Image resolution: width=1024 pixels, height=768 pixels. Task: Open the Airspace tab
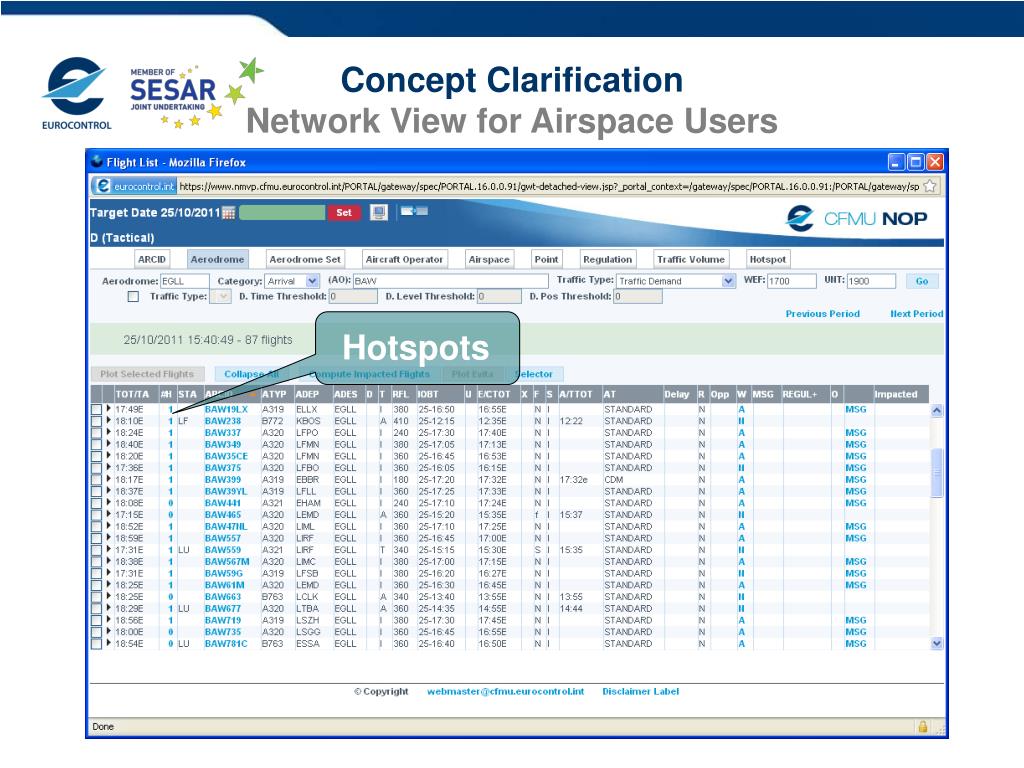click(489, 259)
